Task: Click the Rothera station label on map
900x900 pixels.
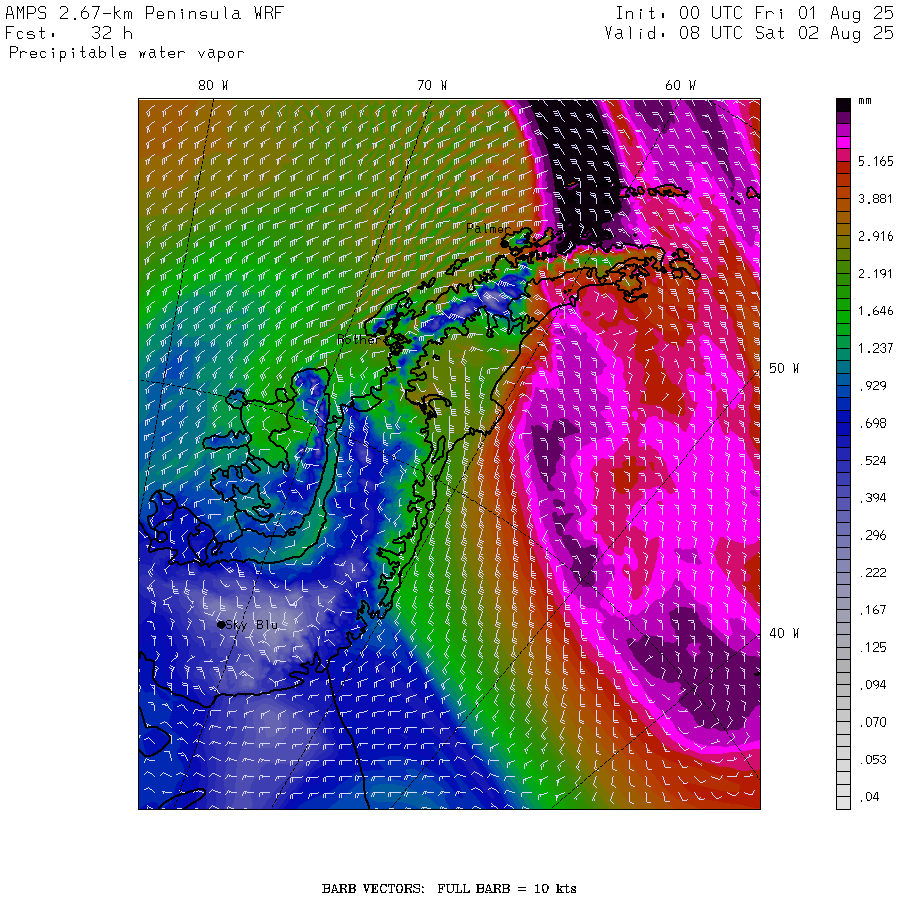Action: (358, 340)
